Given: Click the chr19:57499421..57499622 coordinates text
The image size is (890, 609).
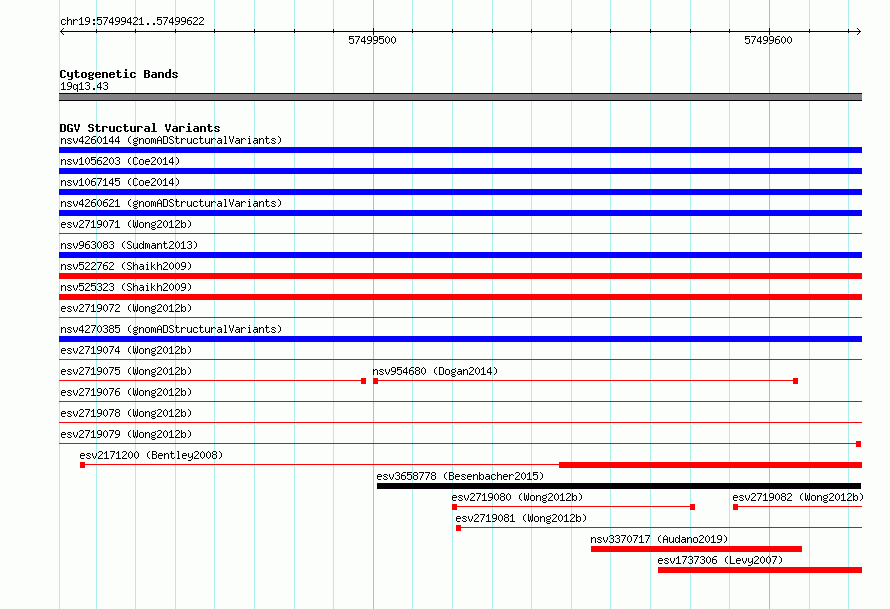Looking at the screenshot, I should 132,21.
